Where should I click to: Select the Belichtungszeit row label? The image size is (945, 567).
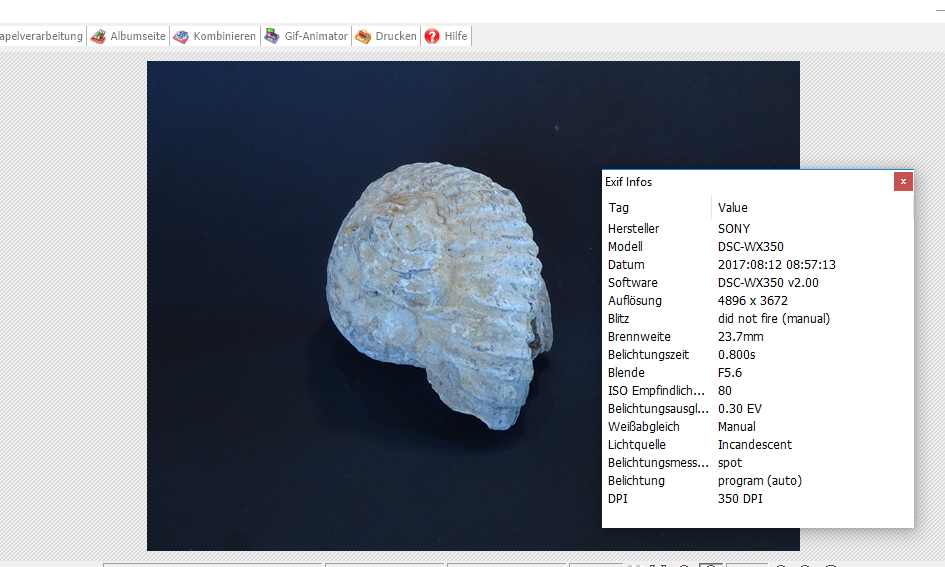648,355
